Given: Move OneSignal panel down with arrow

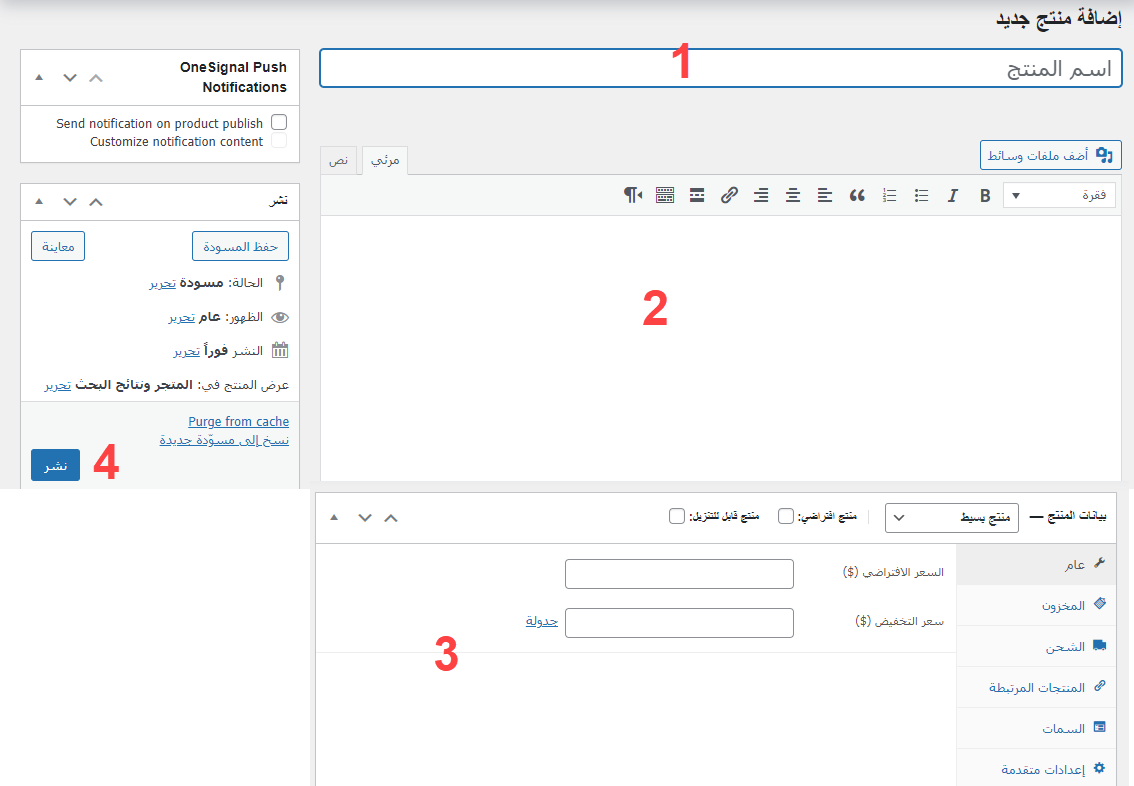Looking at the screenshot, I should (x=69, y=78).
